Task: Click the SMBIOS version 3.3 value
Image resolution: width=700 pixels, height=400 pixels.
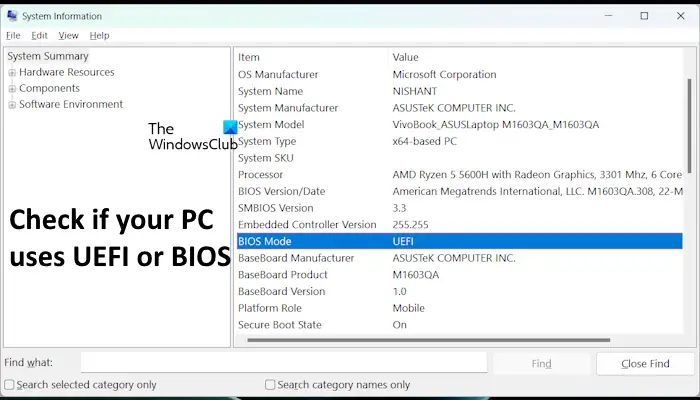Action: click(x=399, y=208)
